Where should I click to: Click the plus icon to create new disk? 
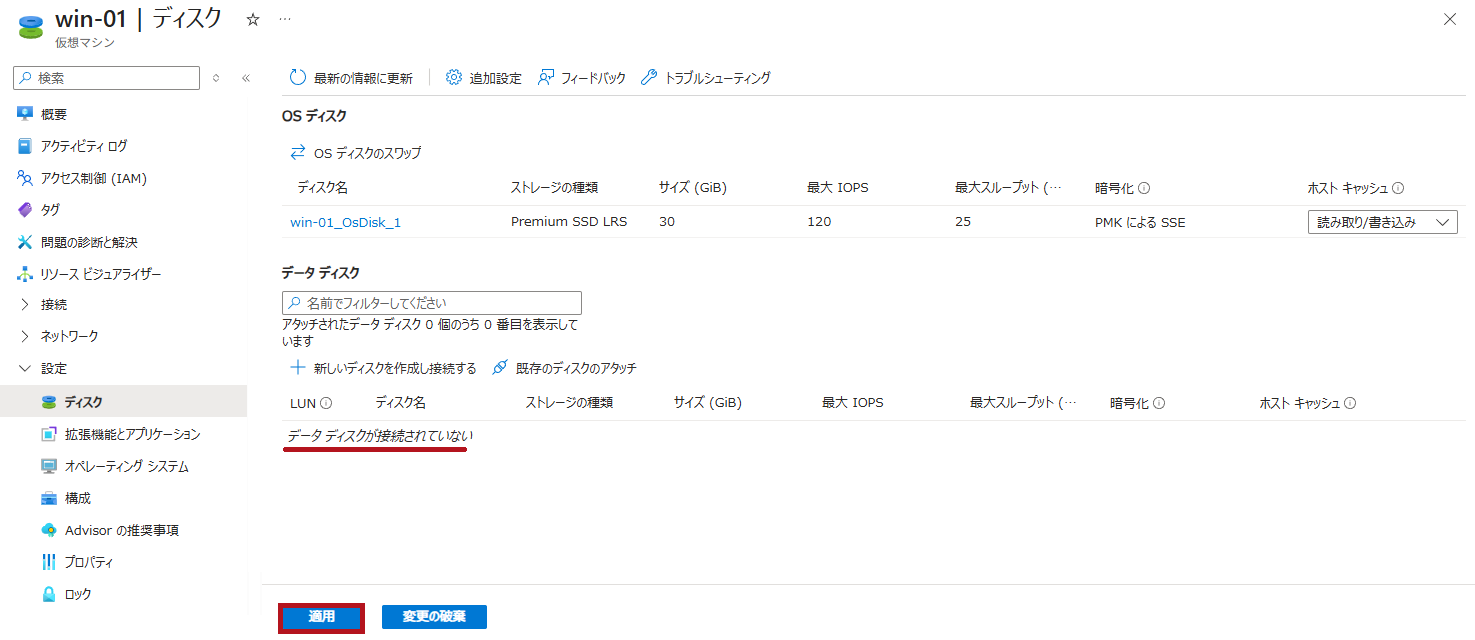297,368
